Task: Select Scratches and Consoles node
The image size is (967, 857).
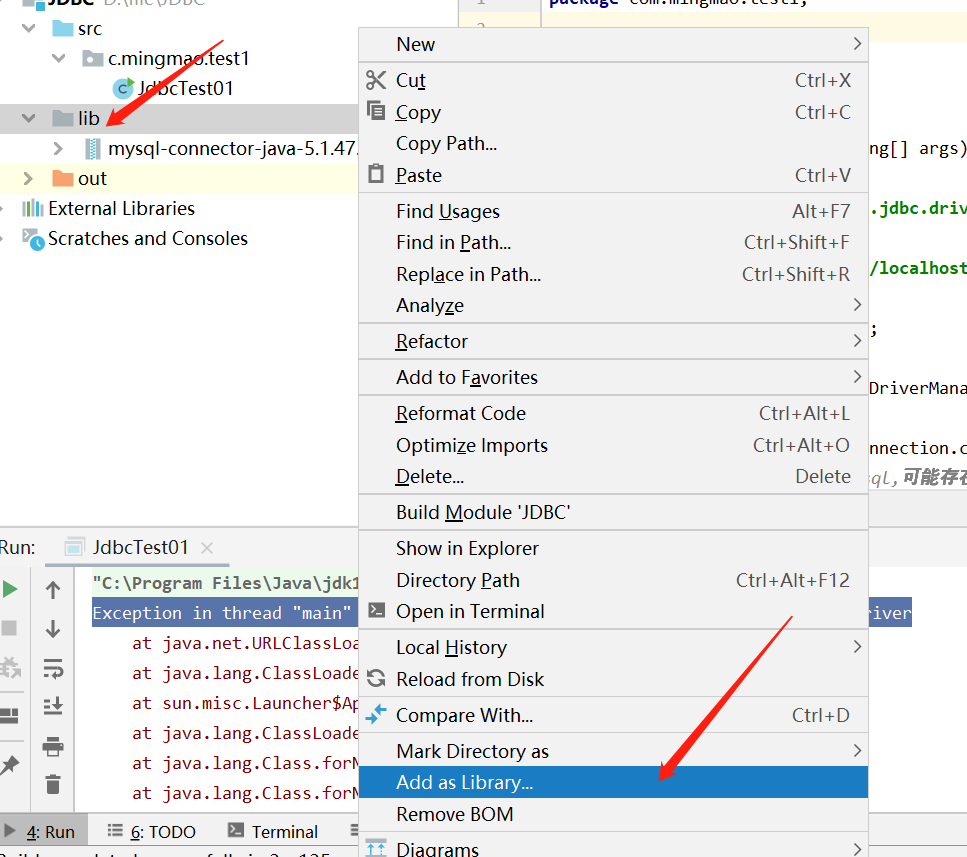Action: (x=148, y=239)
